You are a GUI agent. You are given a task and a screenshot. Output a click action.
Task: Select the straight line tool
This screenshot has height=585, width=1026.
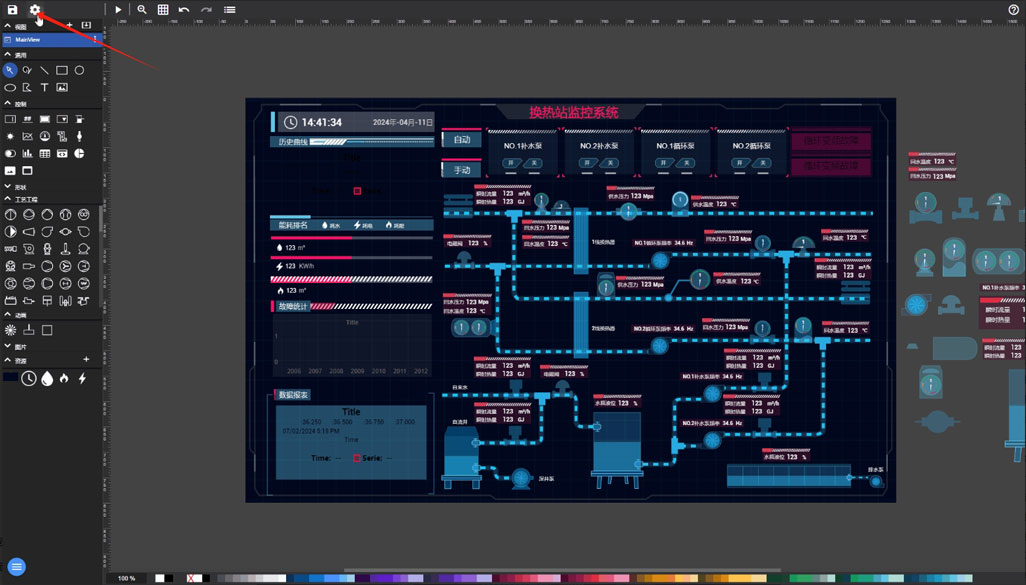[x=44, y=70]
